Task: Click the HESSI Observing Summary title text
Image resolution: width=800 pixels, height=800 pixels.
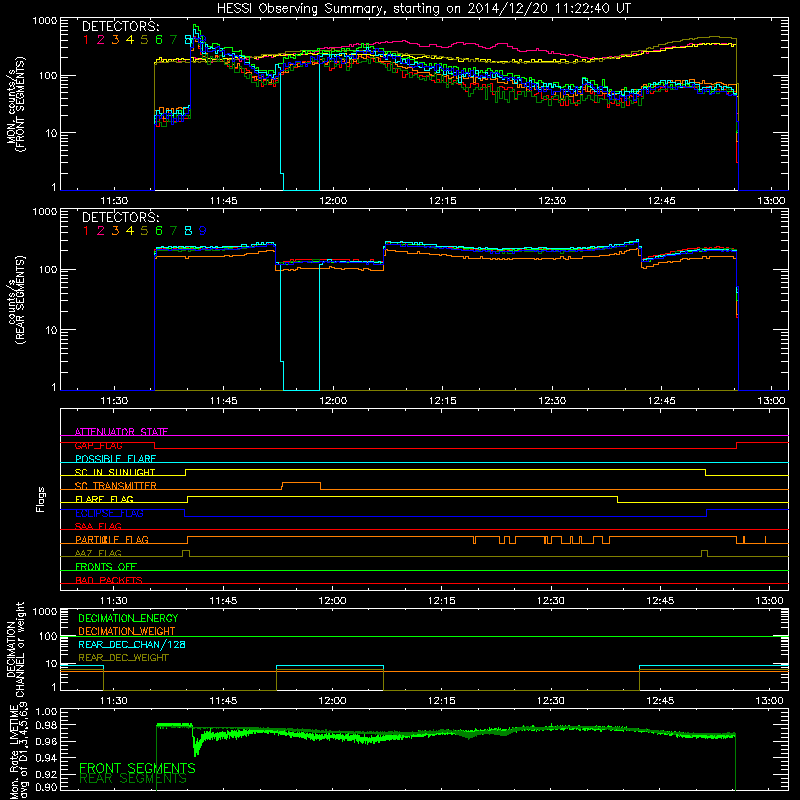Action: (x=423, y=9)
